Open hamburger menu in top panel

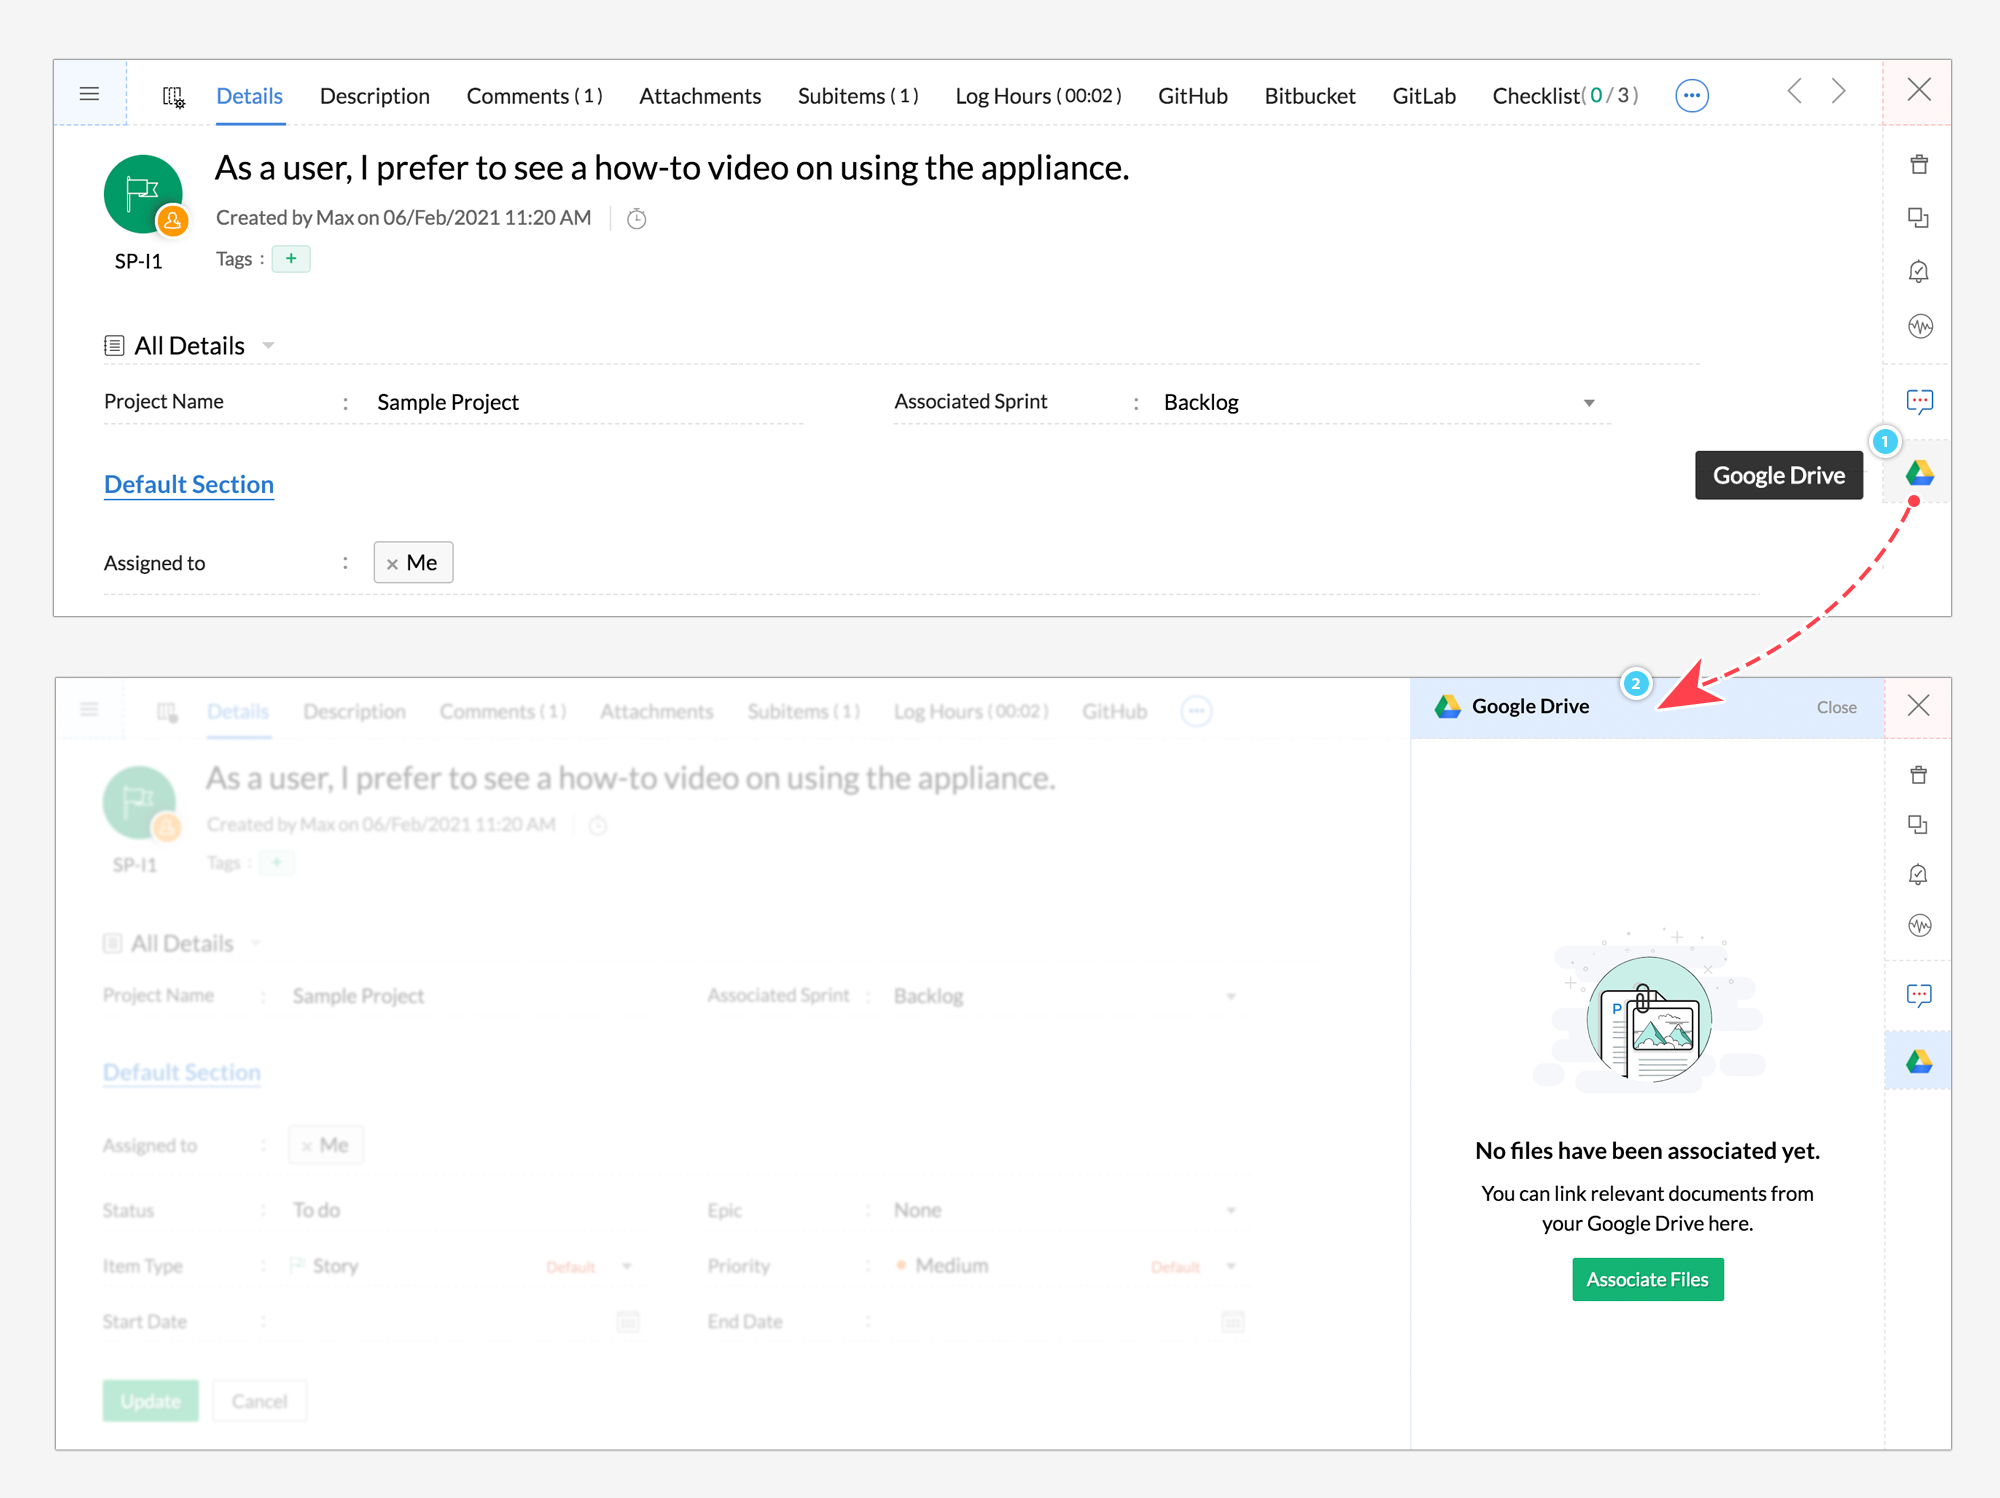click(x=89, y=94)
